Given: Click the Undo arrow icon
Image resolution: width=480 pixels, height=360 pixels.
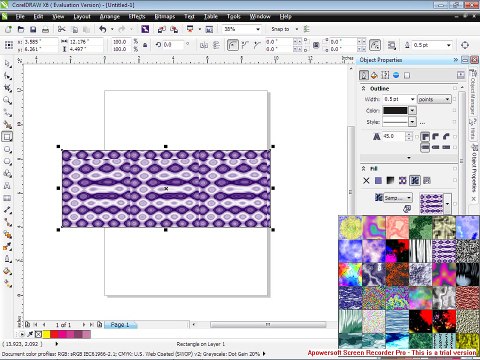Looking at the screenshot, I should point(102,29).
